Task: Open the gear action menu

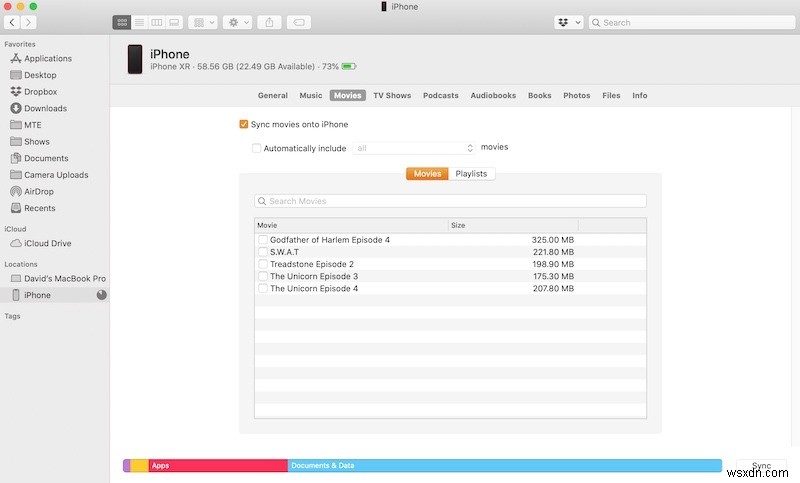Action: tap(237, 22)
